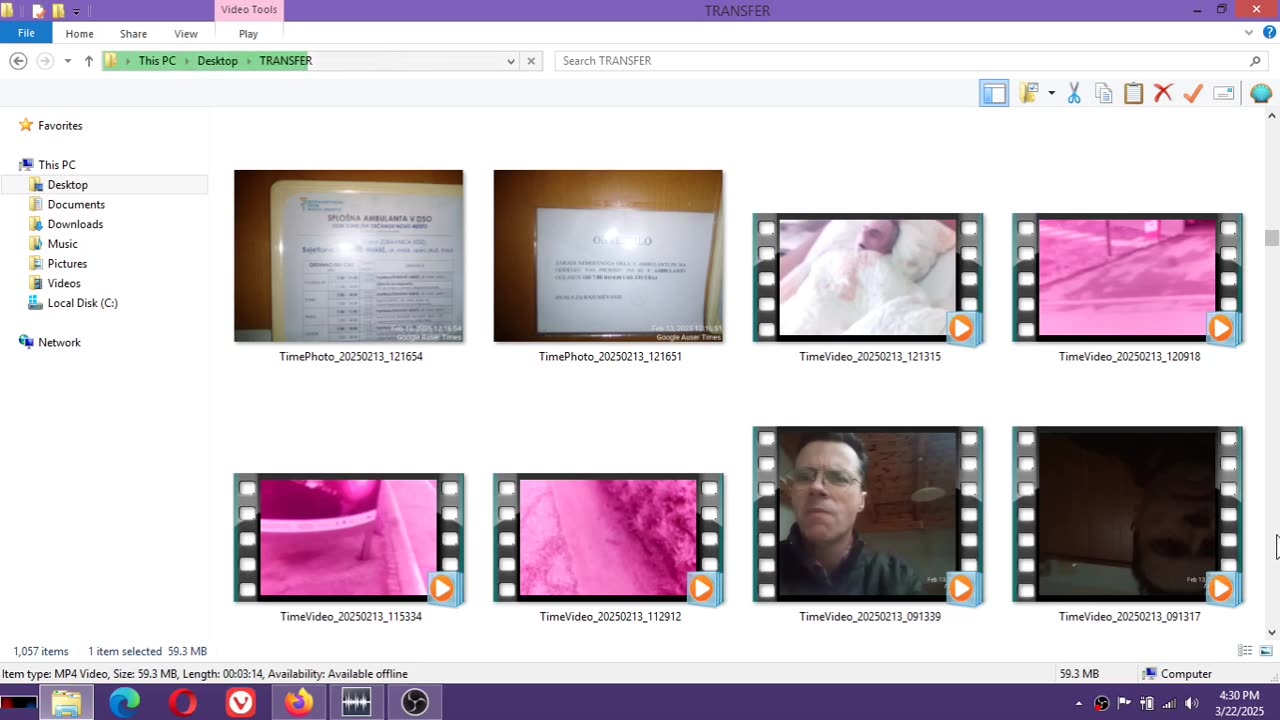Select video TimeVideo_20250213_091339

868,516
